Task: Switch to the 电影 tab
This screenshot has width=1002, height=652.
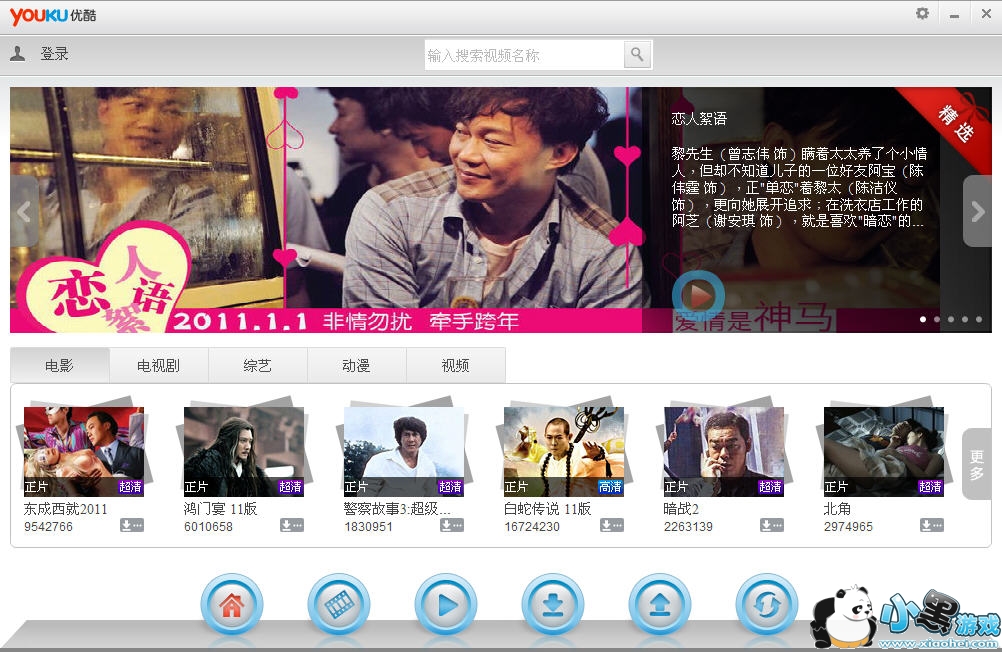Action: [x=59, y=366]
